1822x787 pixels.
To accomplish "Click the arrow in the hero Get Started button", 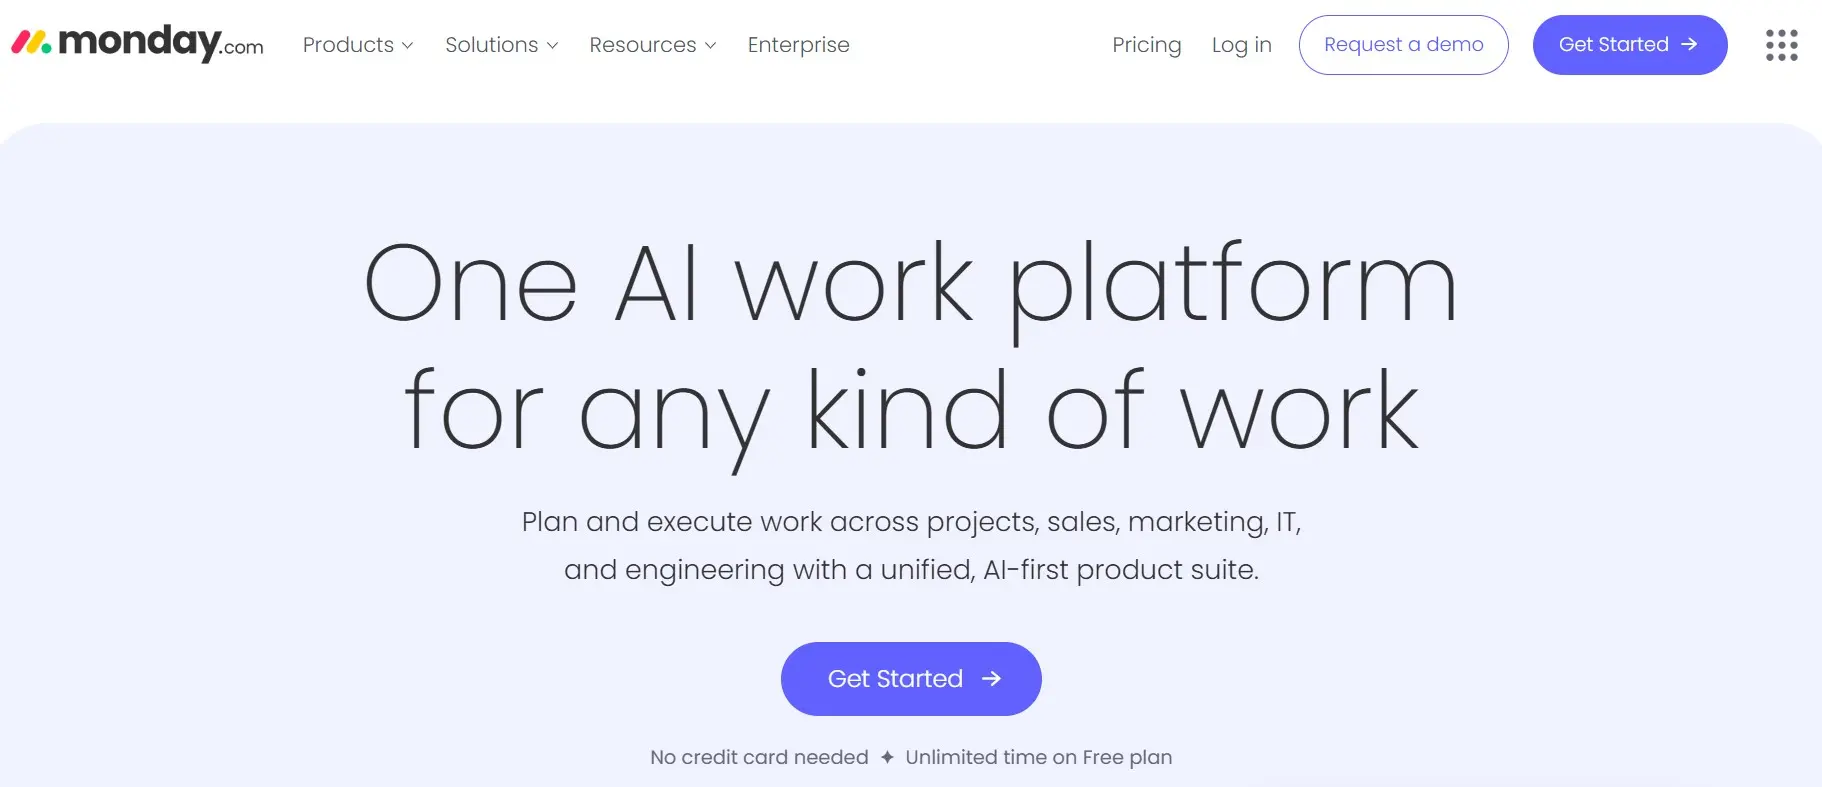I will pyautogui.click(x=989, y=679).
